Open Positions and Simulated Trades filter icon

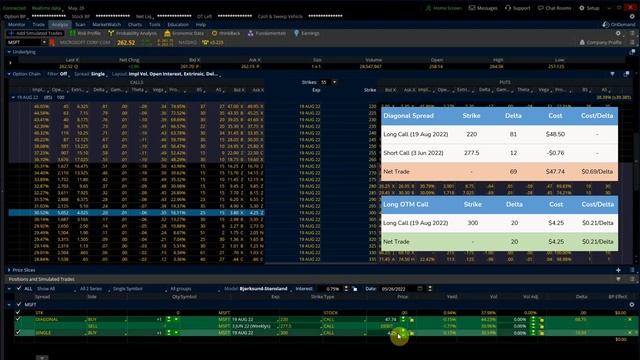(618, 280)
